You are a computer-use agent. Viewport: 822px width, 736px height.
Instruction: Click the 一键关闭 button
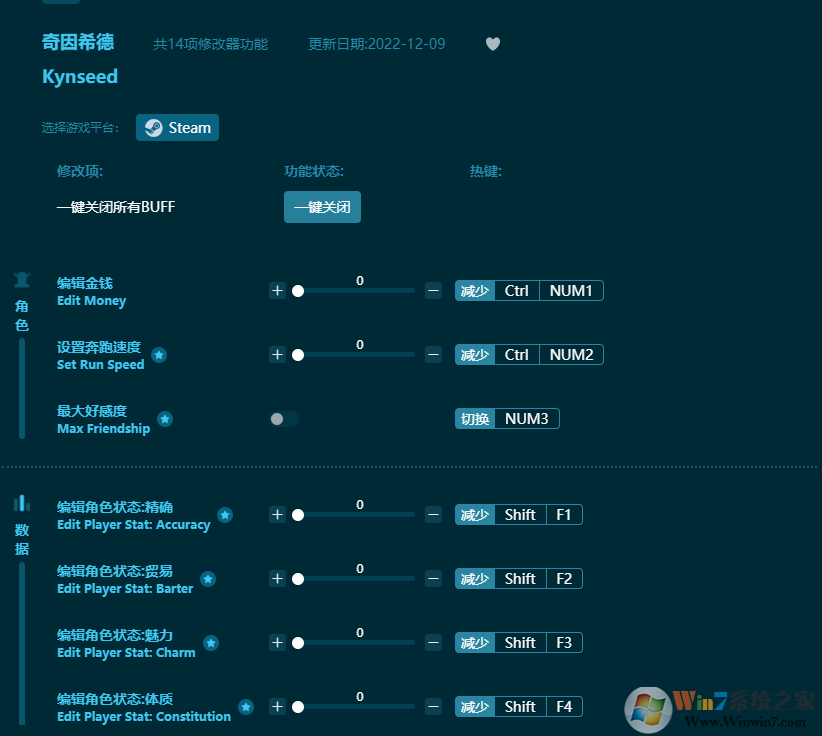point(322,207)
